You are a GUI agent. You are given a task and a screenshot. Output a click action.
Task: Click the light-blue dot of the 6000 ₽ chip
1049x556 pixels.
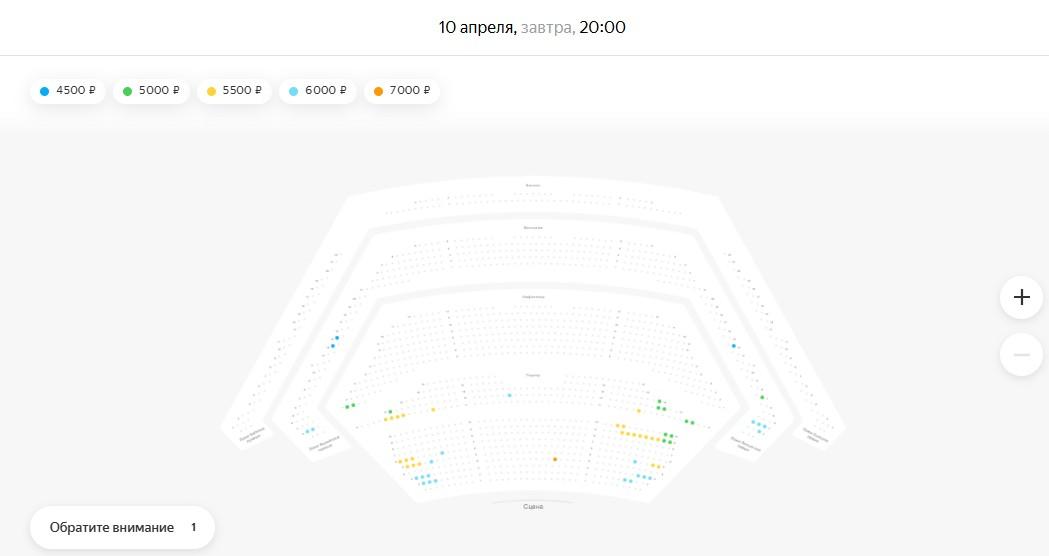(x=293, y=91)
